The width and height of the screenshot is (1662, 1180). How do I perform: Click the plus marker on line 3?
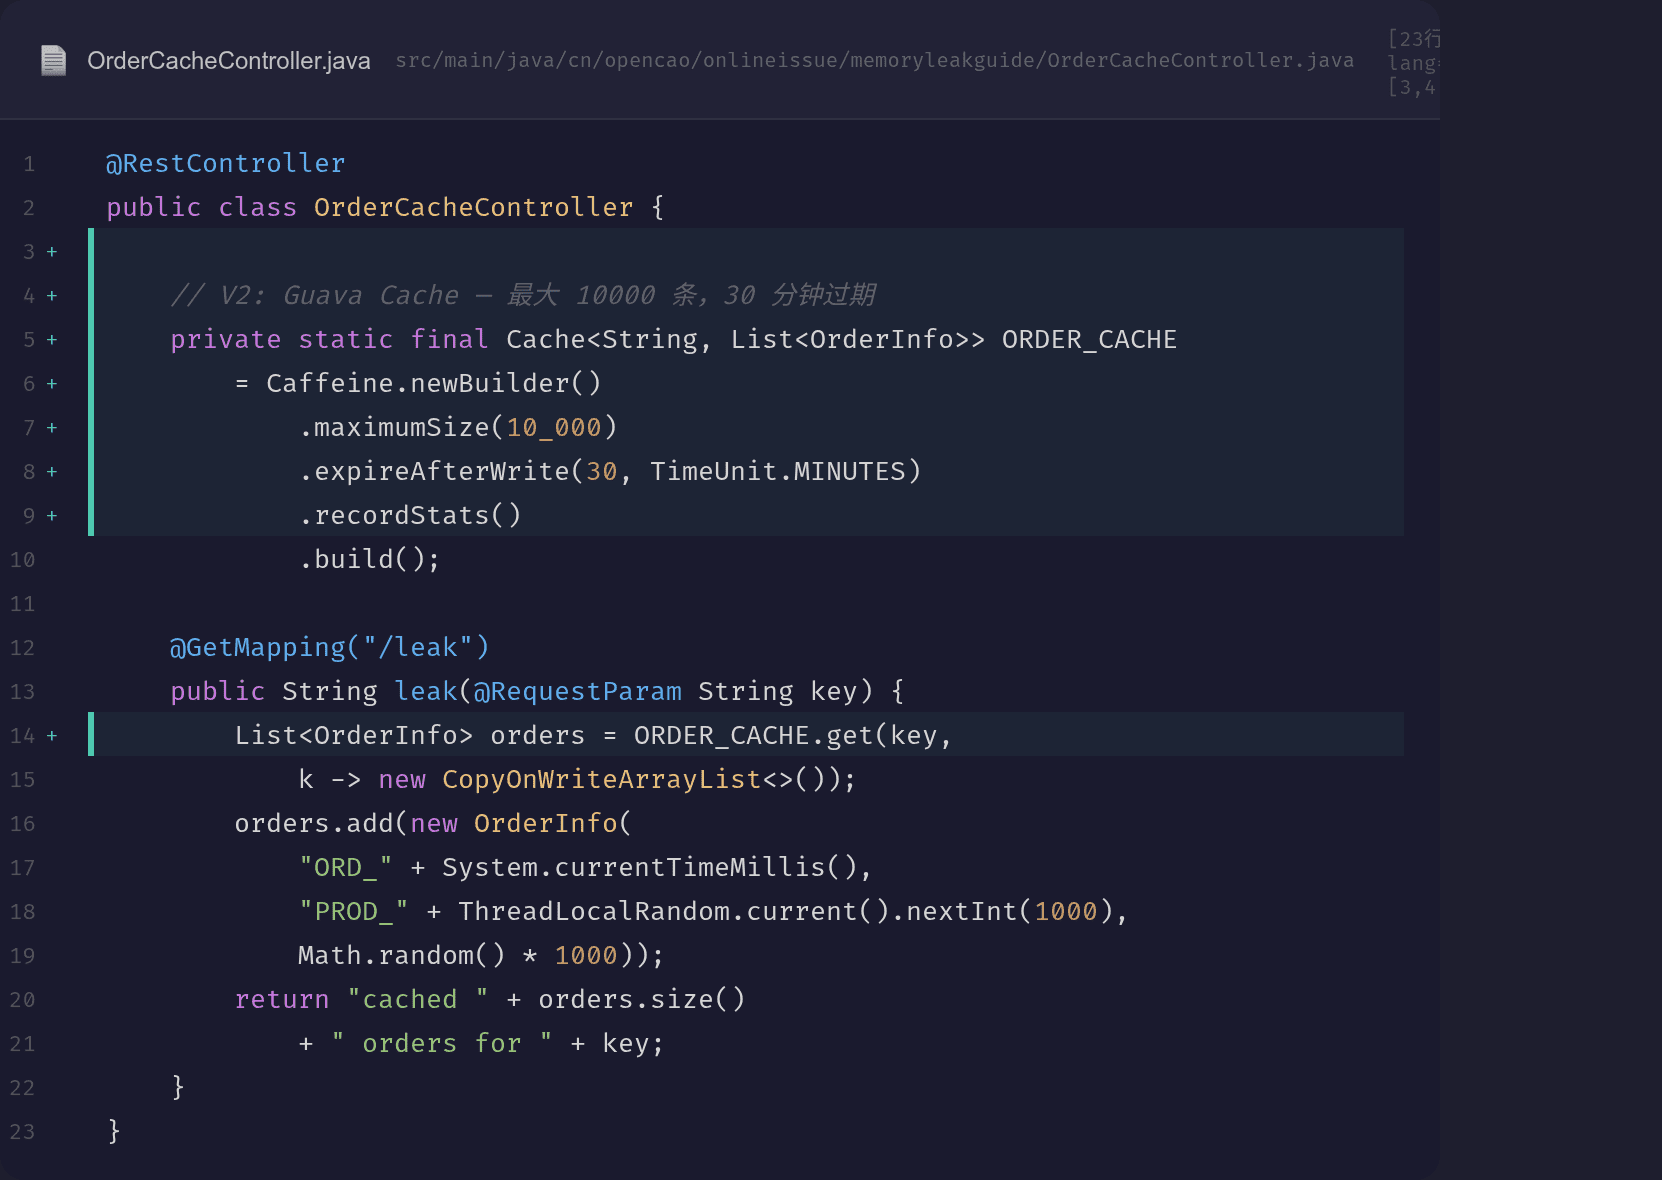point(52,252)
